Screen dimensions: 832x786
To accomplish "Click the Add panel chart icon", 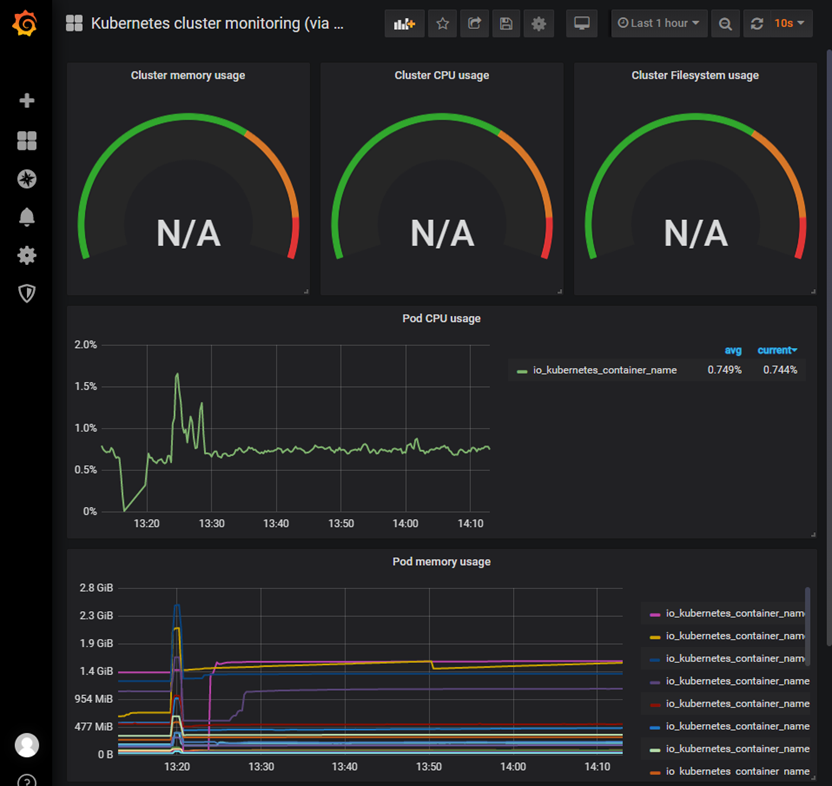I will (x=404, y=23).
